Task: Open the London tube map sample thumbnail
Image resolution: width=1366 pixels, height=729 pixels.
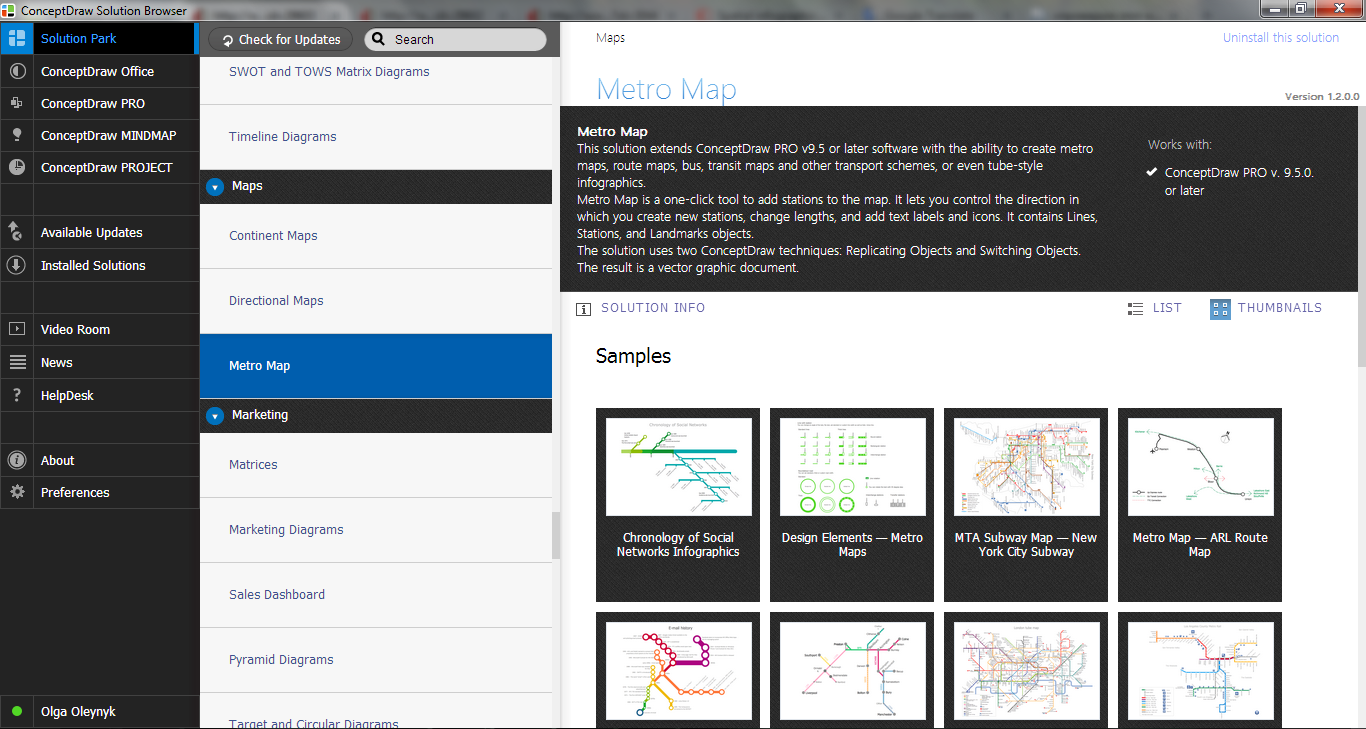Action: (1026, 670)
